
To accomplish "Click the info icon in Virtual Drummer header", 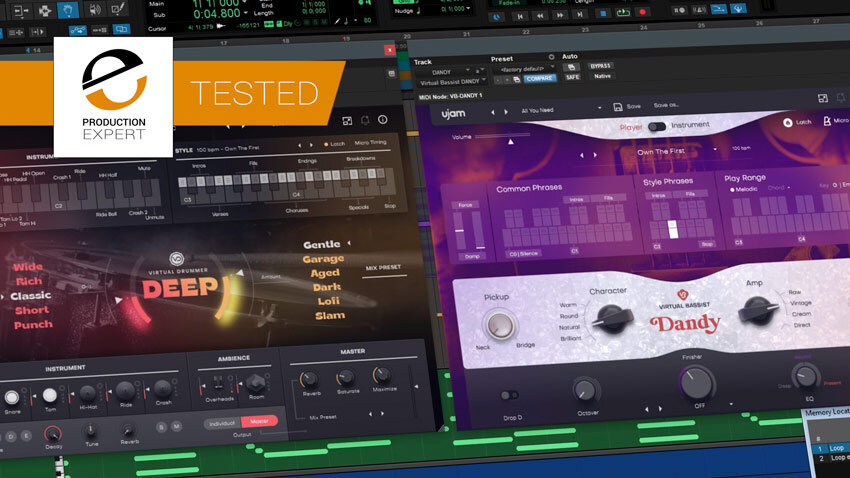I will click(x=383, y=119).
